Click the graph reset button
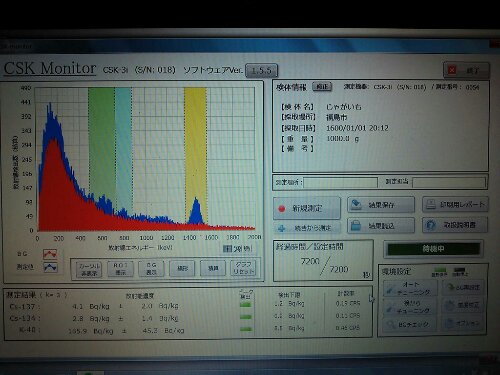 (x=243, y=268)
